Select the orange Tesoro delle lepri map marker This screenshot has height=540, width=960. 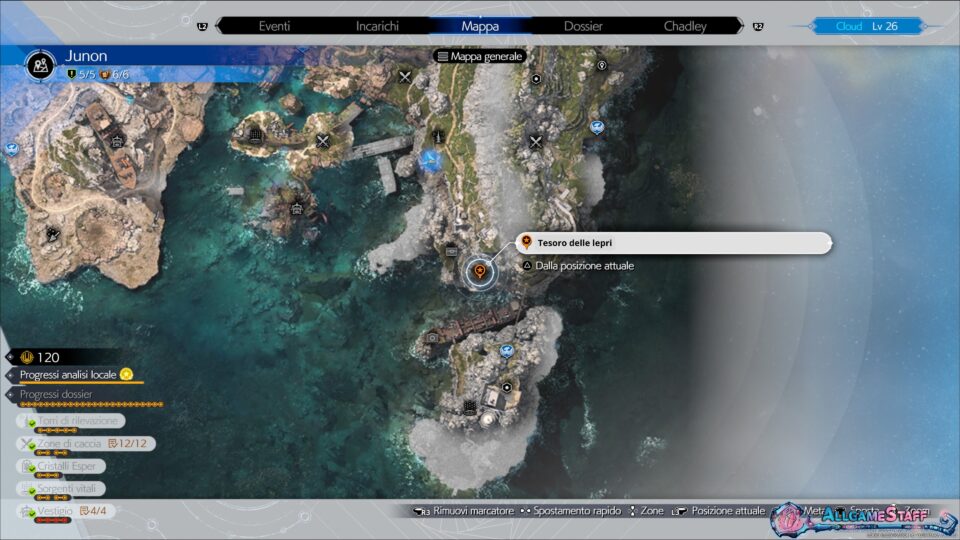(480, 272)
